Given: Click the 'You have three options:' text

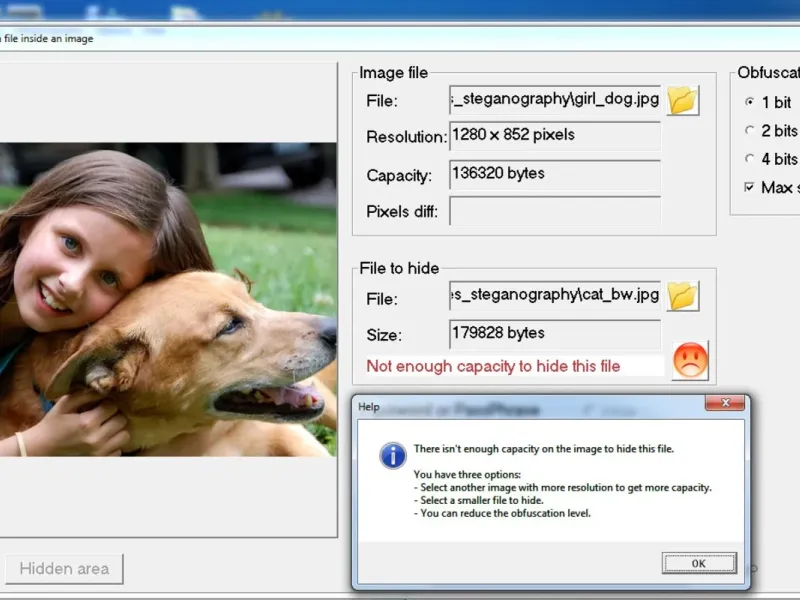Looking at the screenshot, I should click(x=467, y=474).
